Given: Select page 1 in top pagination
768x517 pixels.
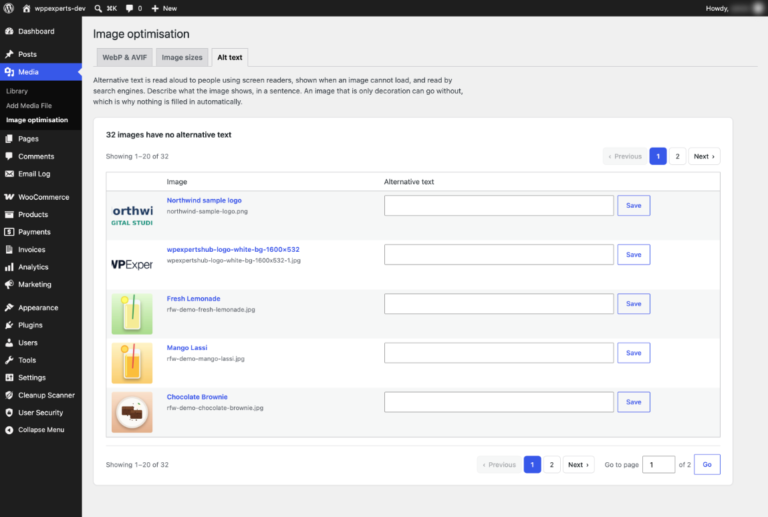Looking at the screenshot, I should pos(658,156).
